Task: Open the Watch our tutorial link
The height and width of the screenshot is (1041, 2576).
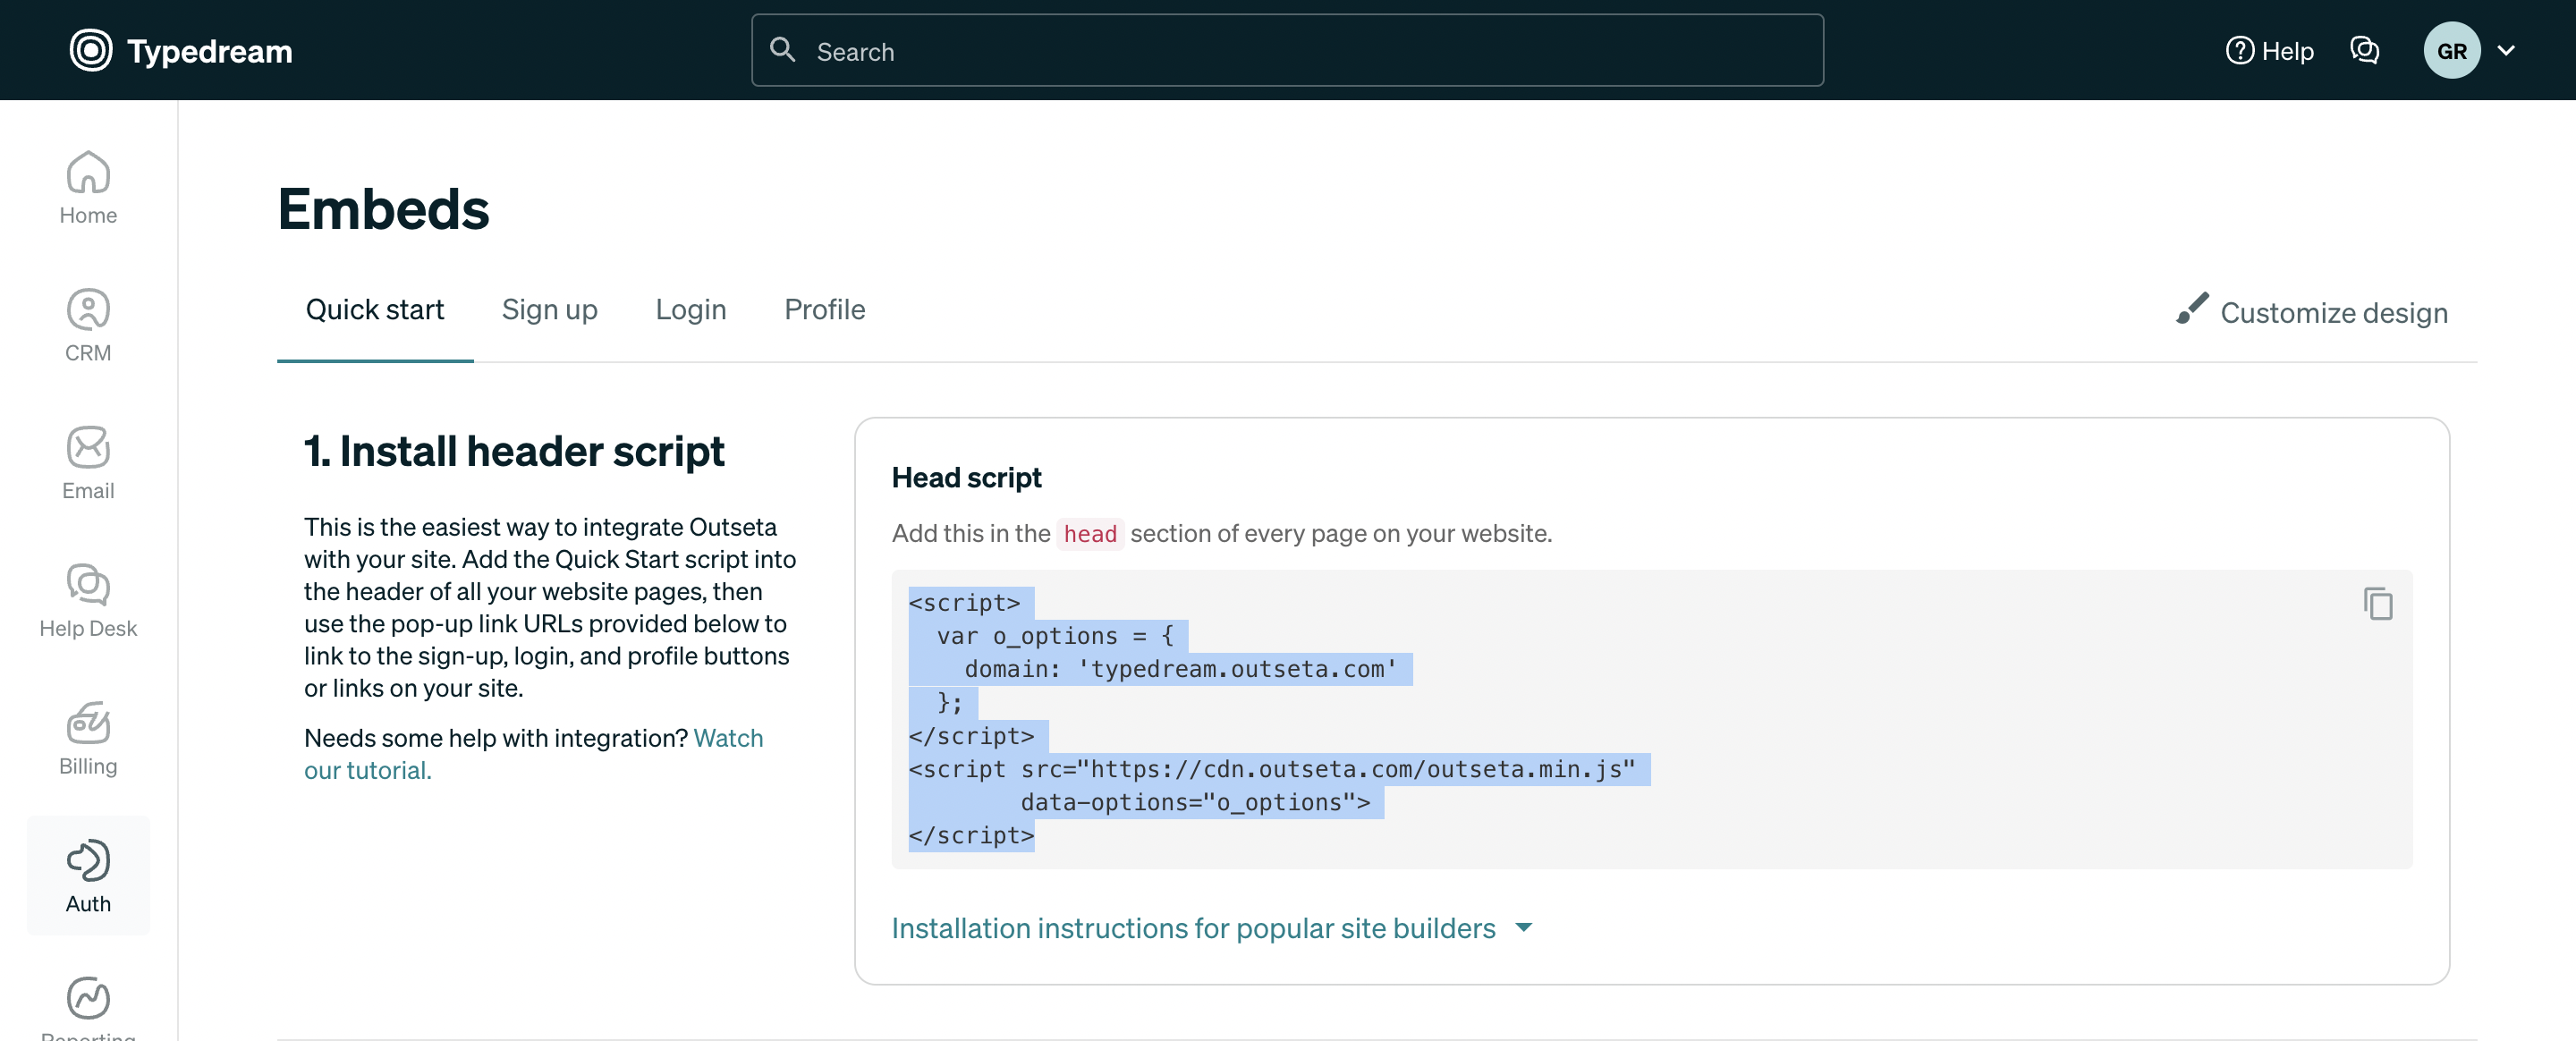Action: [728, 738]
